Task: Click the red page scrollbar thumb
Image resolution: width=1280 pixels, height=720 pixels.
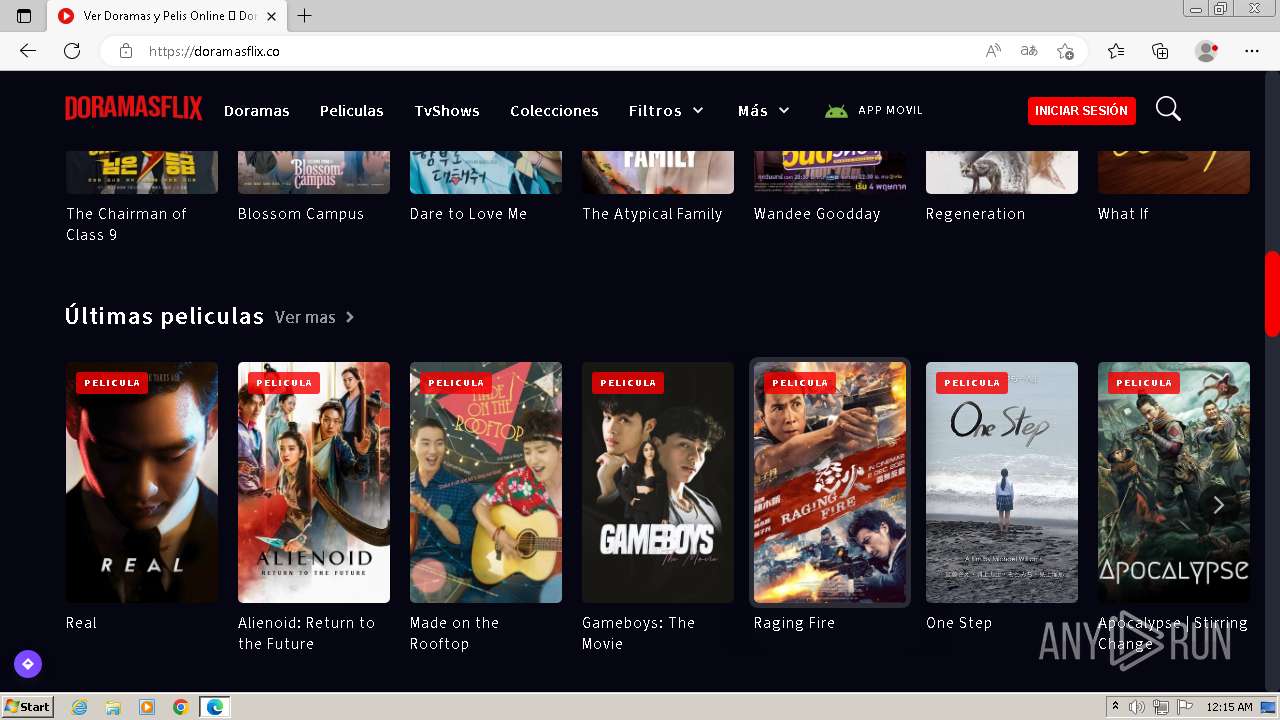Action: (x=1272, y=293)
